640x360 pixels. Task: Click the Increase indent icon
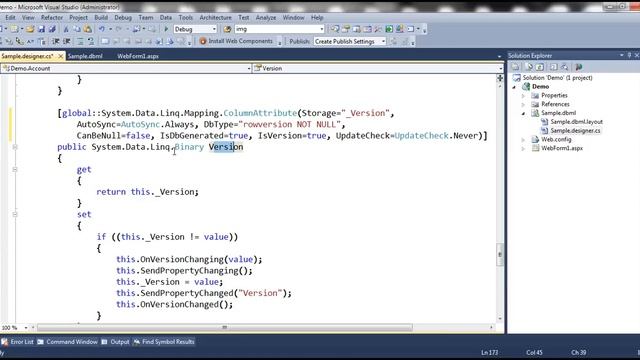[67, 41]
